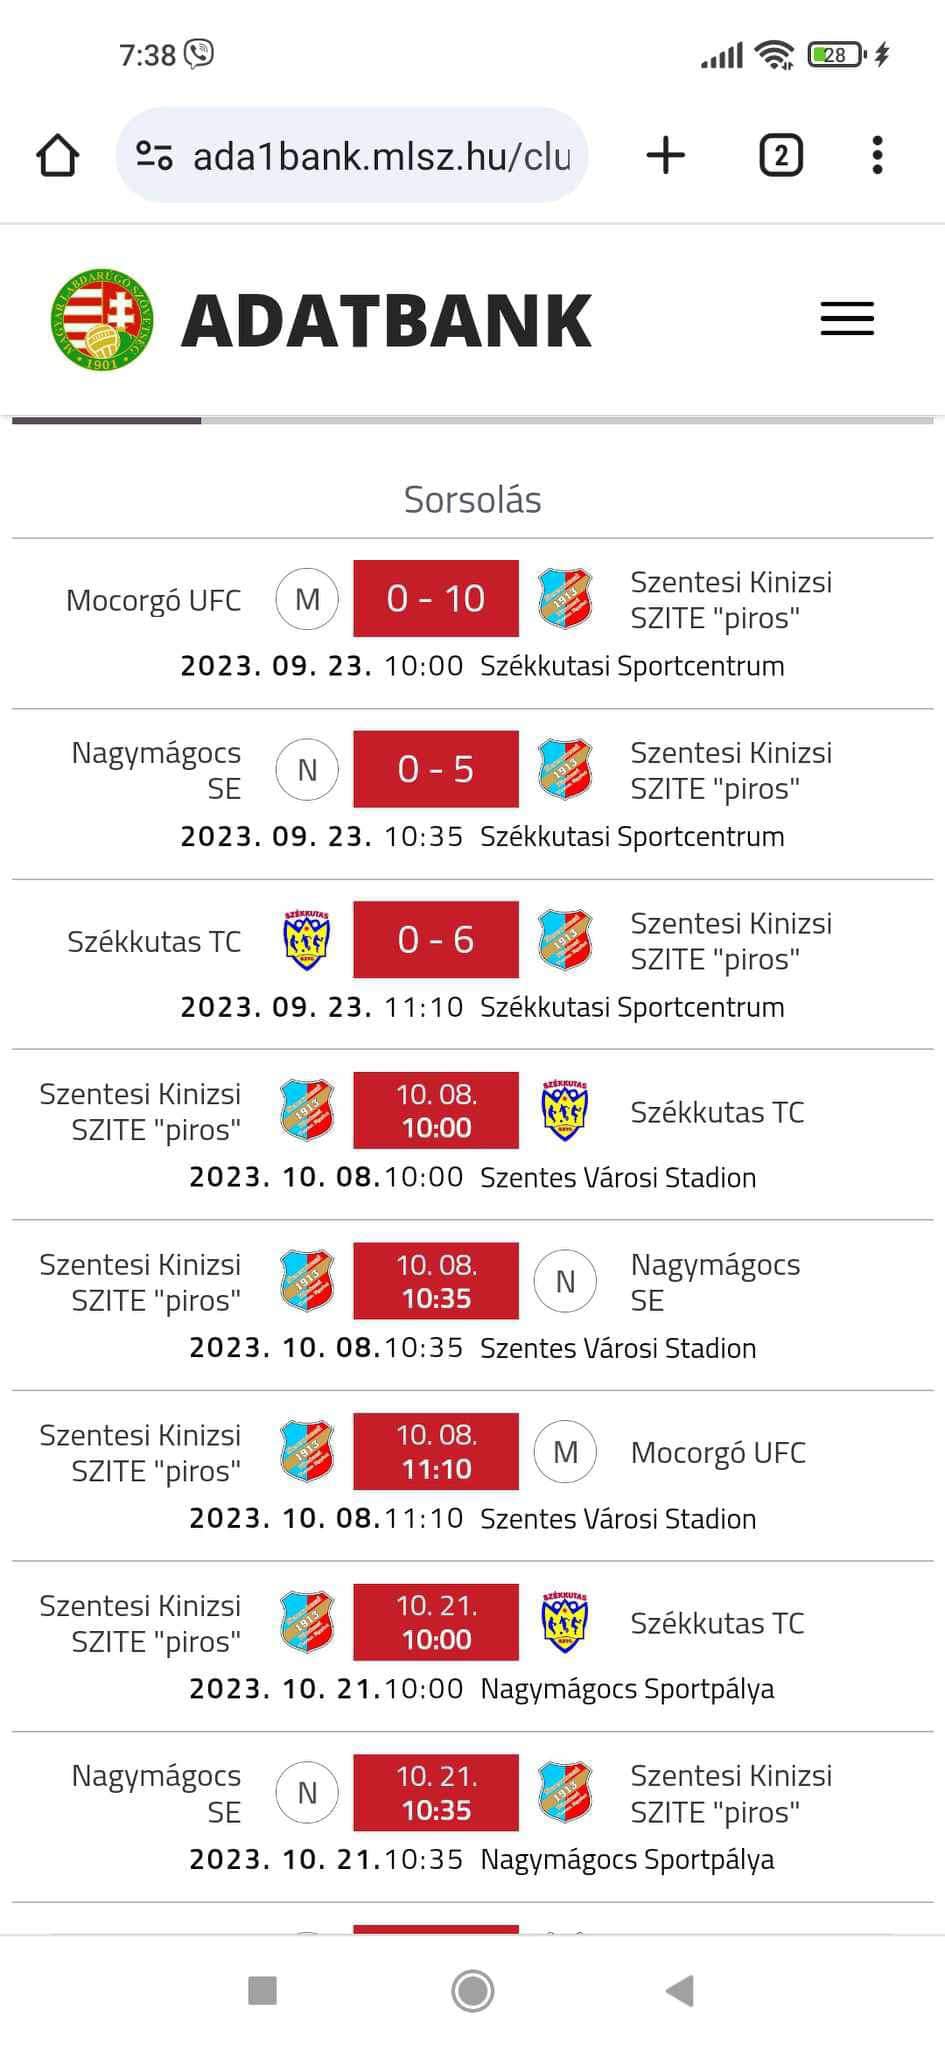Image resolution: width=945 pixels, height=2048 pixels.
Task: Open the browser three-dot overflow menu
Action: pos(877,156)
